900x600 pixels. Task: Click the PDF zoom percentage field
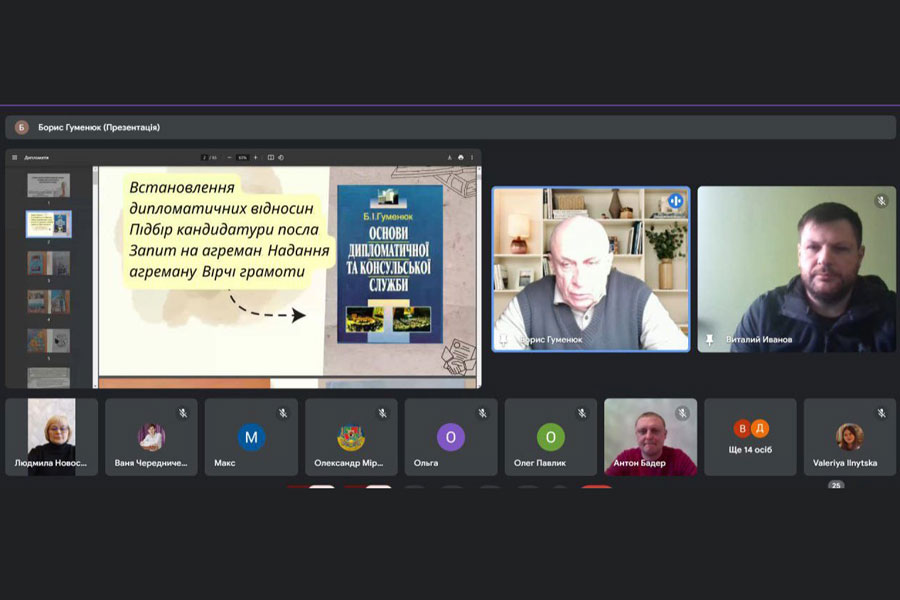click(x=242, y=157)
